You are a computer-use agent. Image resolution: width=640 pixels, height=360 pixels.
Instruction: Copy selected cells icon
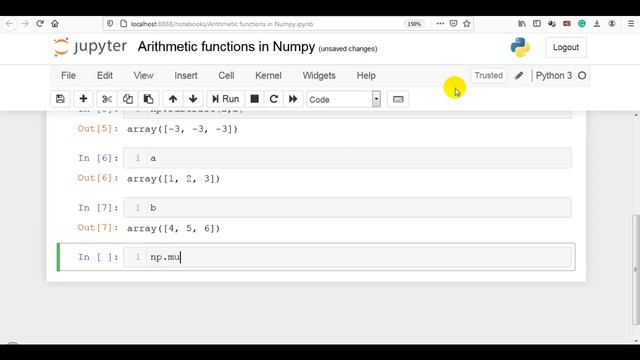[128, 99]
